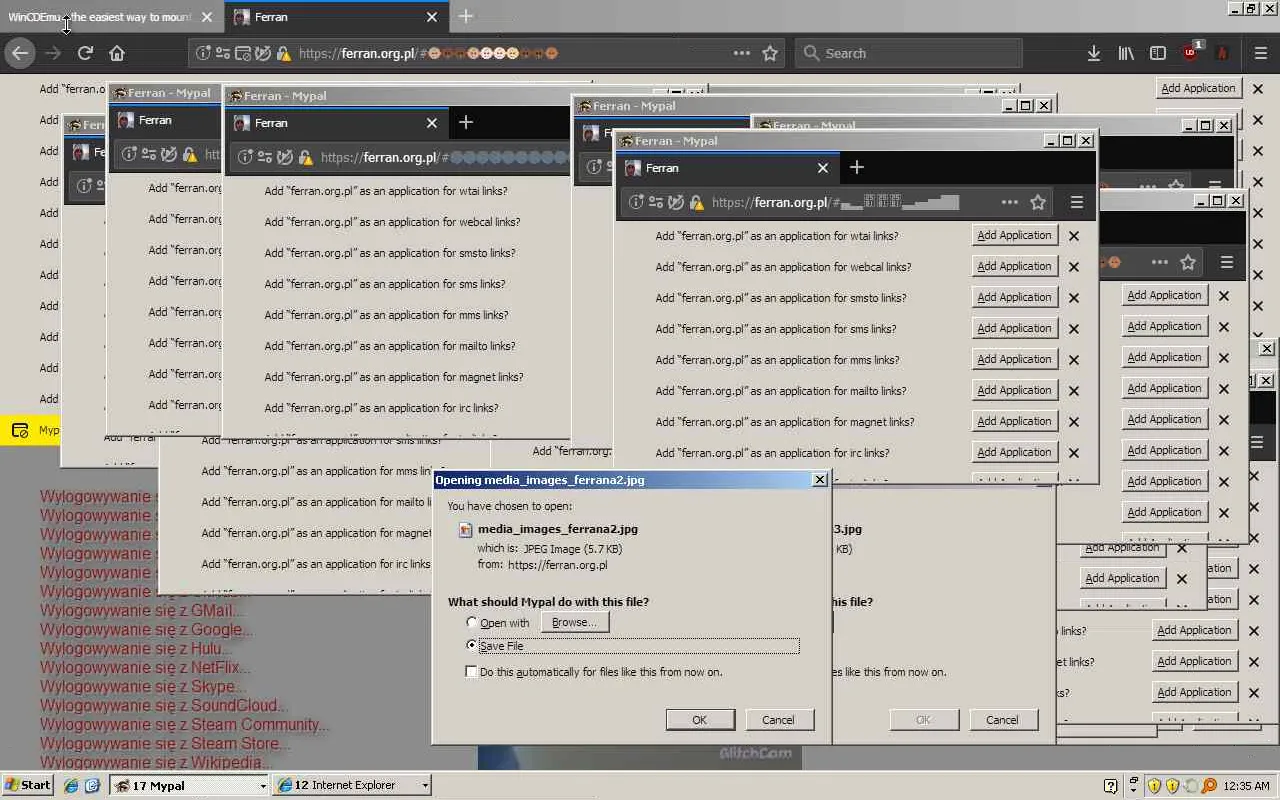Select the Open with radio option
Screen dimensions: 1280x800
click(472, 622)
